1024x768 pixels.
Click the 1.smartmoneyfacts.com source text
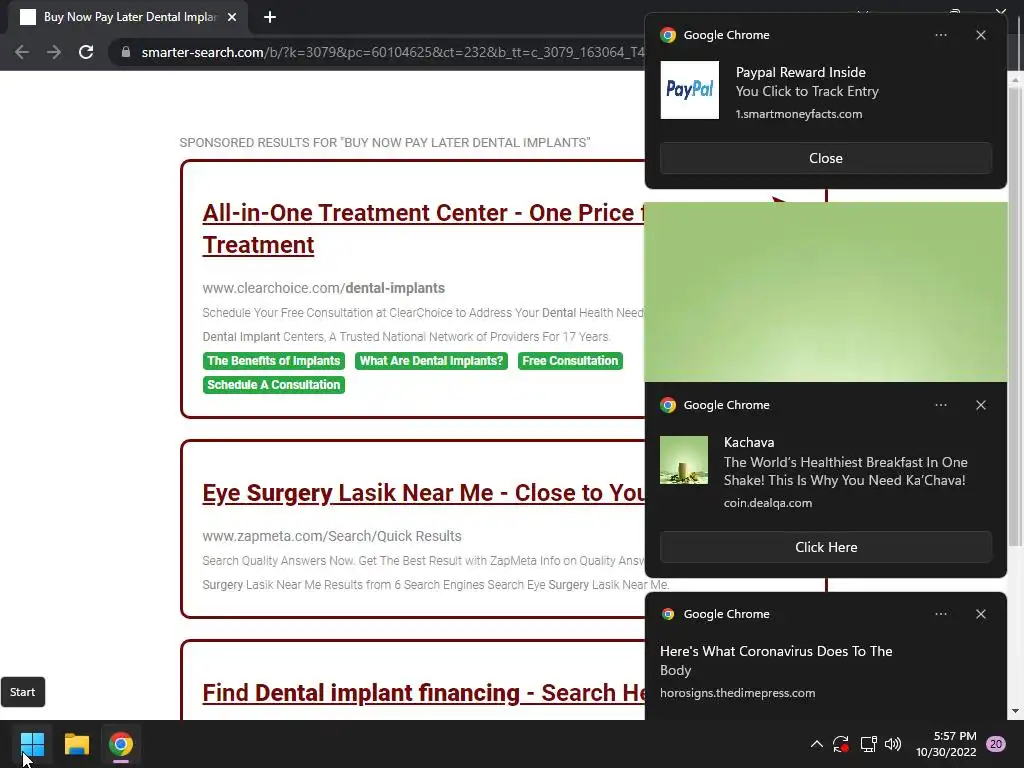799,114
